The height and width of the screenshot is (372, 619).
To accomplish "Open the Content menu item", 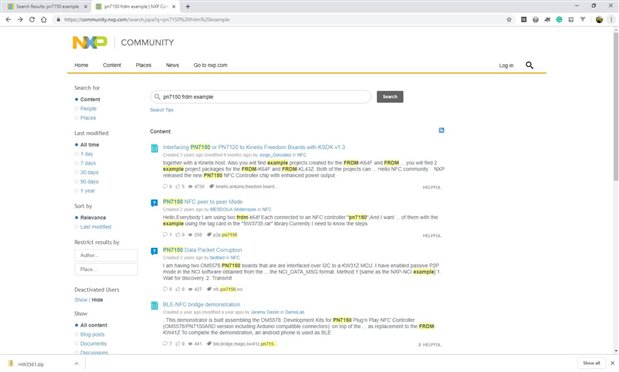I will [112, 65].
